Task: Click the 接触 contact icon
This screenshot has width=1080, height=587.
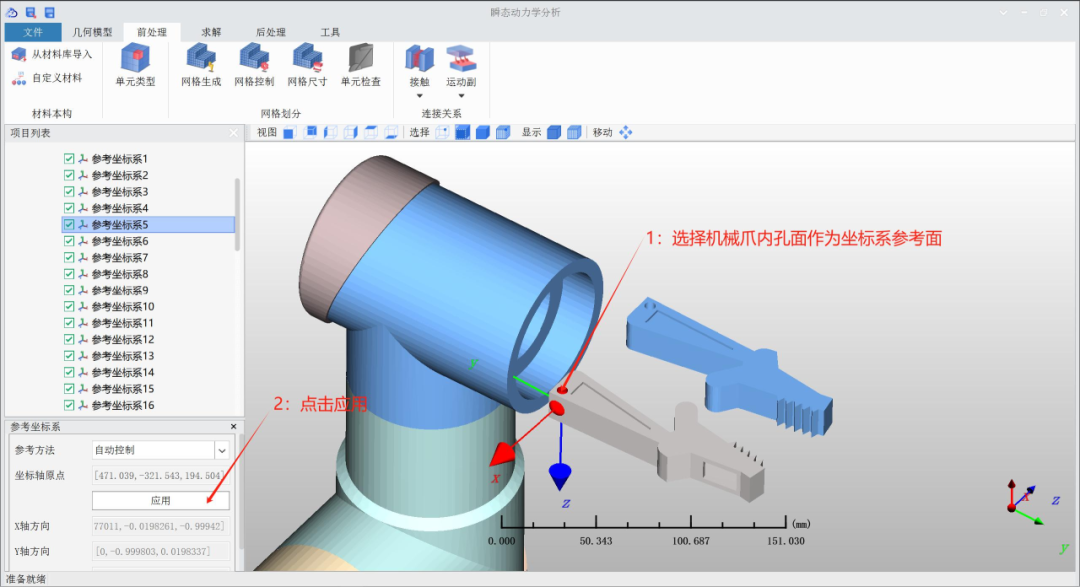Action: click(x=419, y=59)
